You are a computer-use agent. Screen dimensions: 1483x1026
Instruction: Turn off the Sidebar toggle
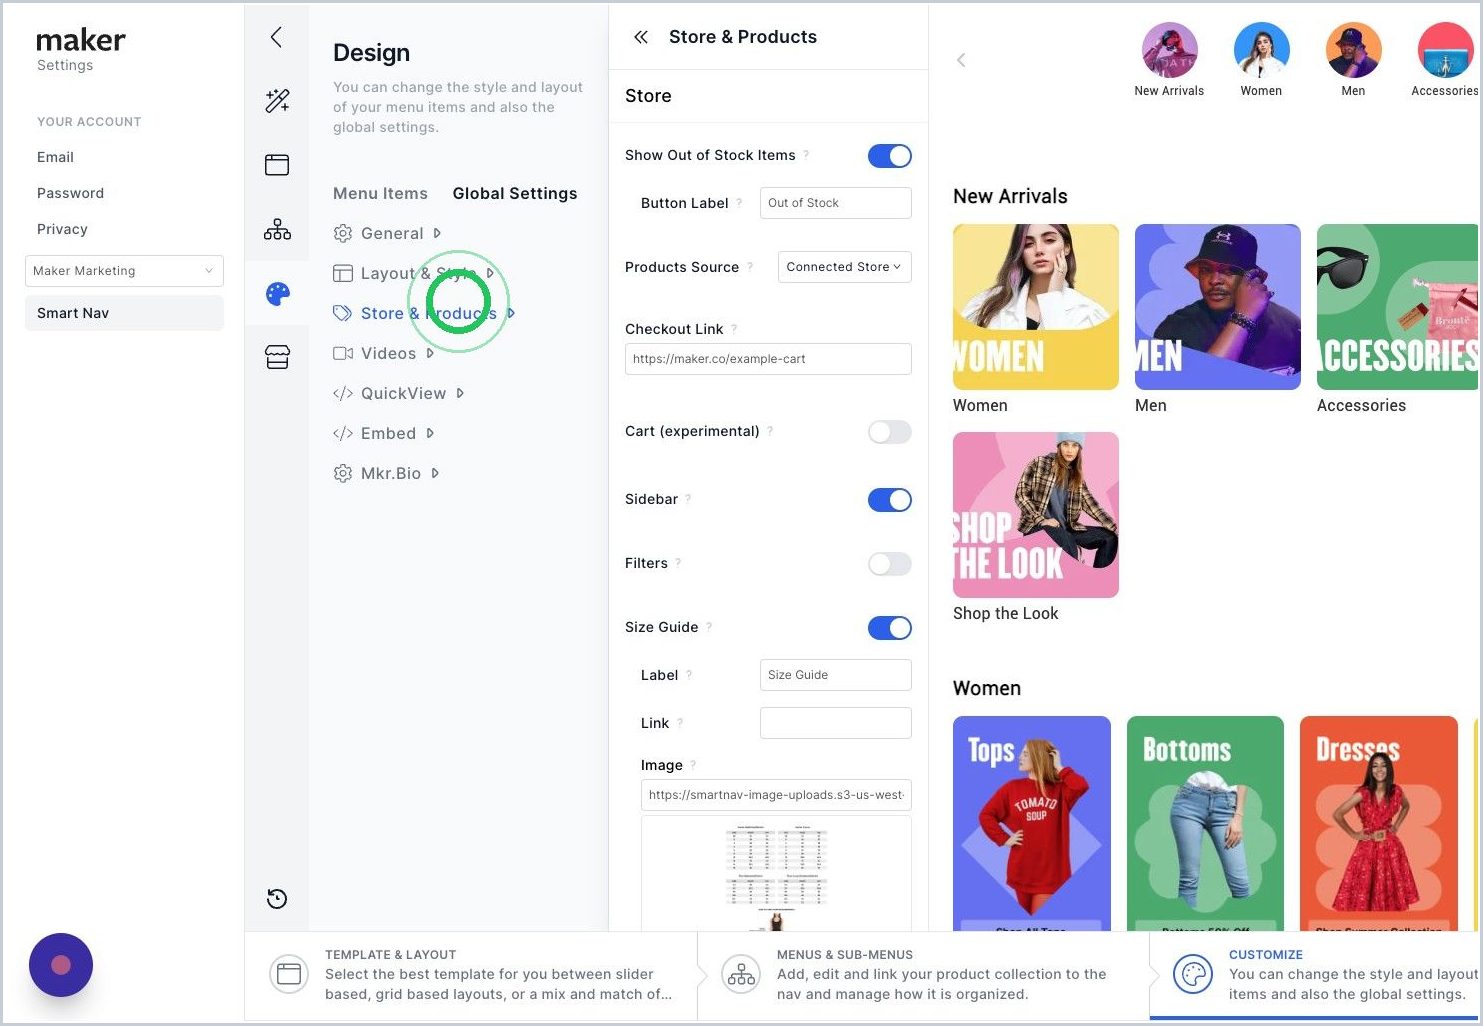(890, 500)
